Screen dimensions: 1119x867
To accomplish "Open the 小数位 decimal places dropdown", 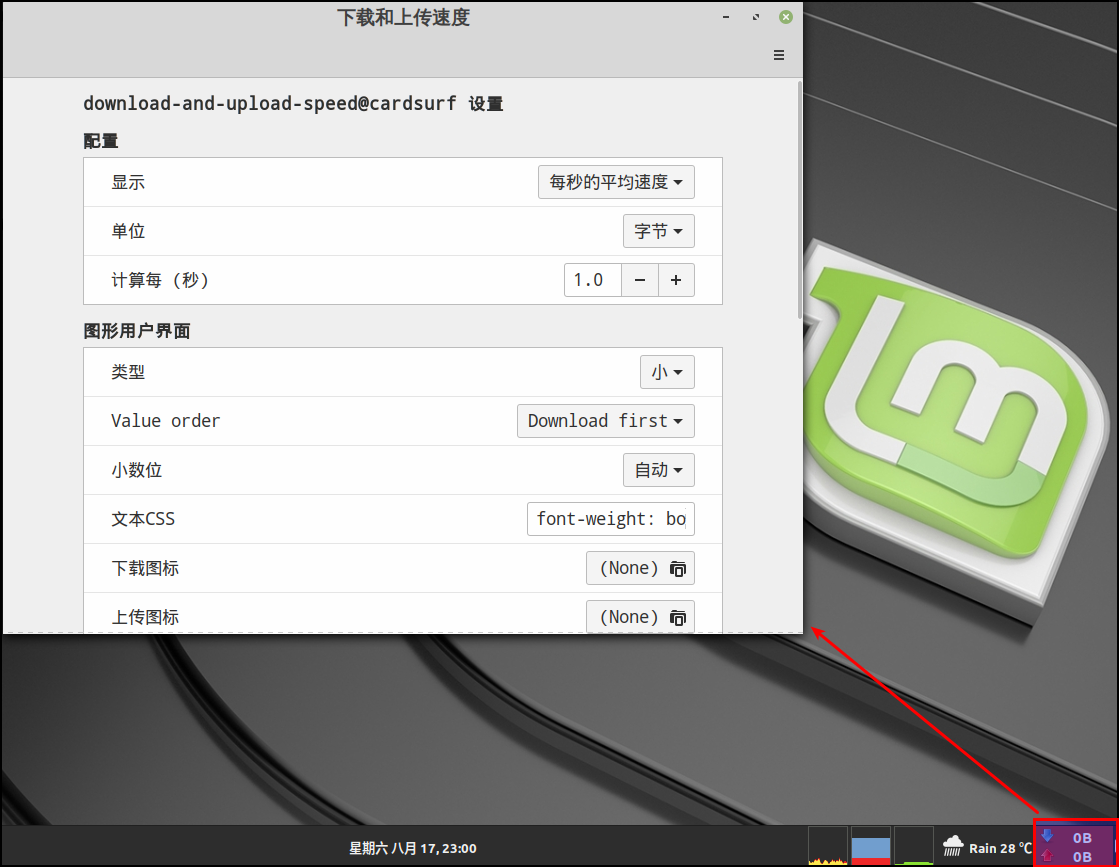I will click(x=658, y=470).
